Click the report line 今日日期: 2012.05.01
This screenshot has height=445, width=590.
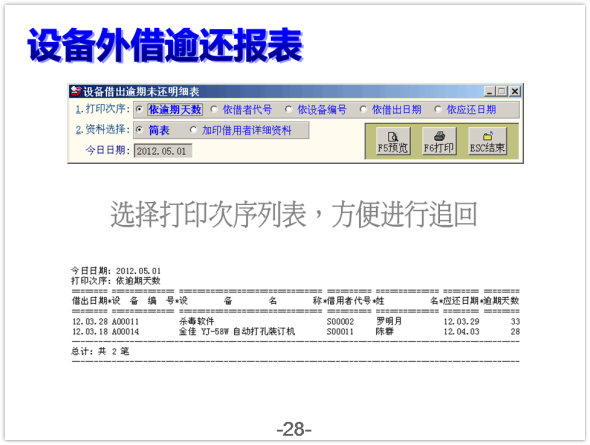tap(116, 271)
